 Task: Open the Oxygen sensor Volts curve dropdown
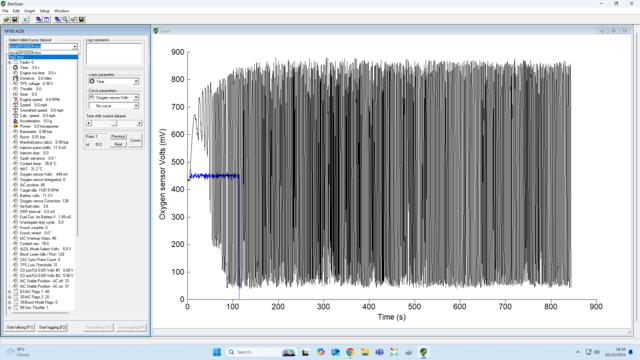pyautogui.click(x=136, y=98)
